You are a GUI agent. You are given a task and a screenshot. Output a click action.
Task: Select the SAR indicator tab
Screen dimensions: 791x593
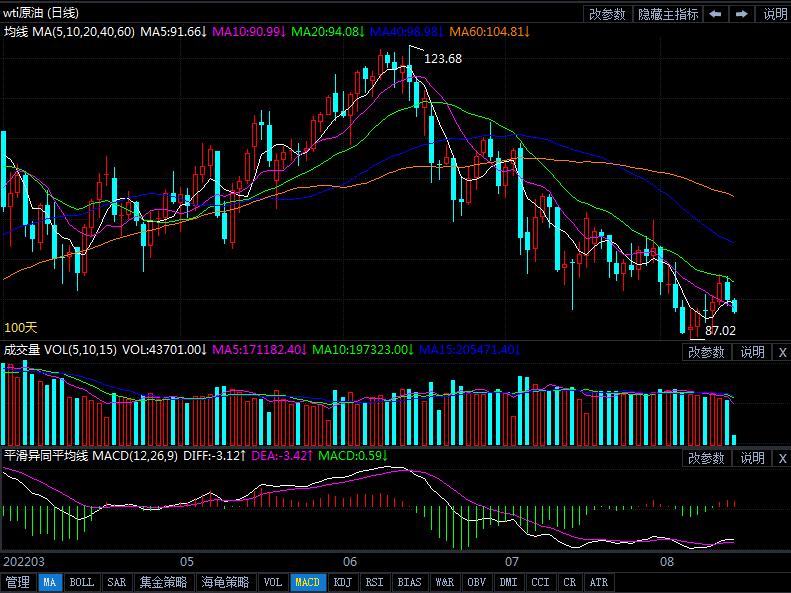pos(117,582)
